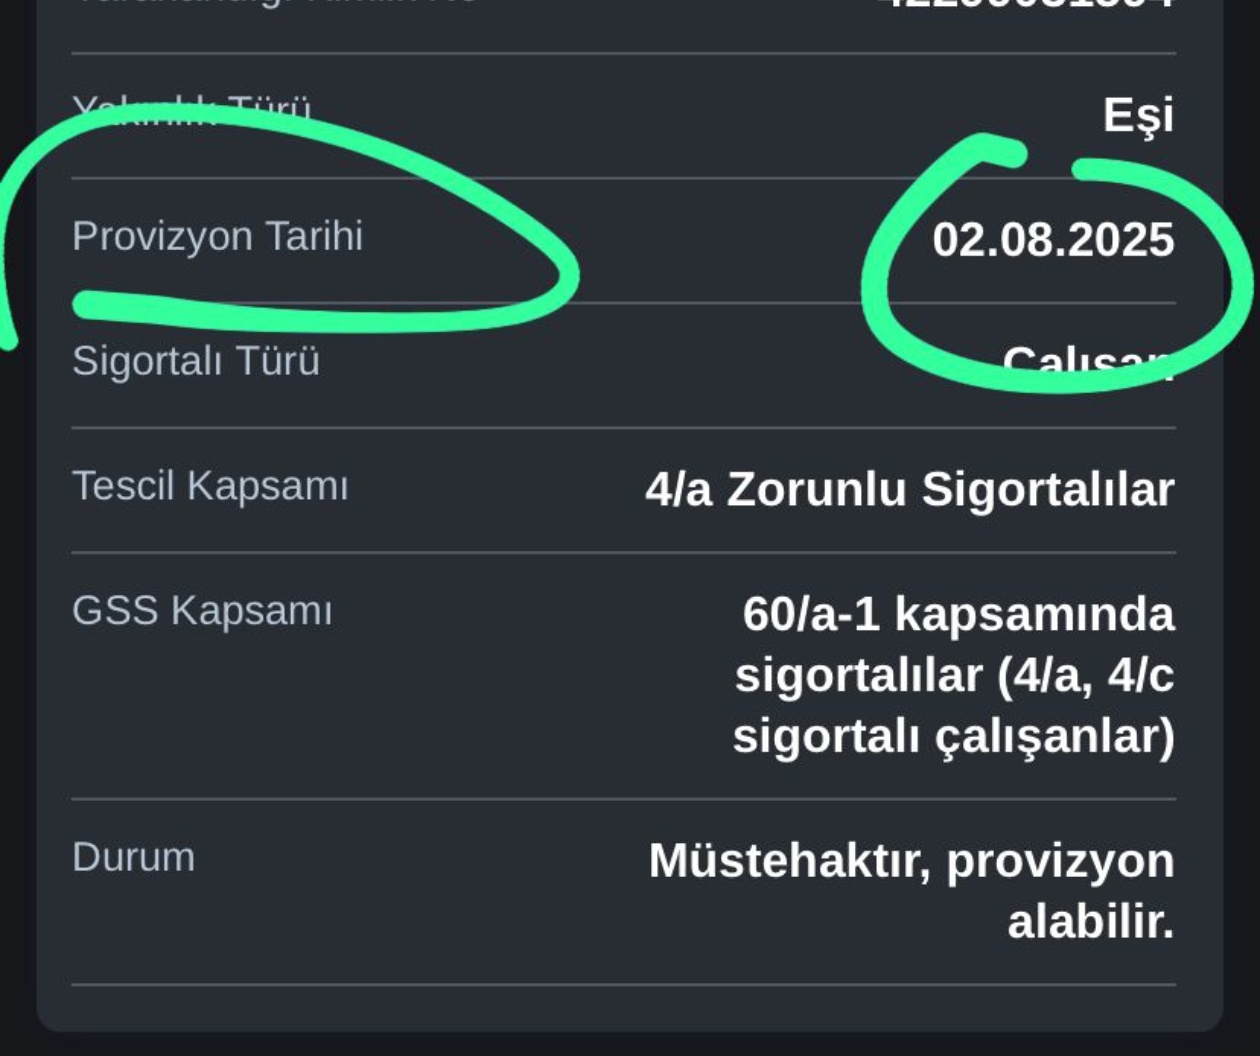Tap the date value 02.08.2025
Image resolution: width=1260 pixels, height=1056 pixels.
1053,240
